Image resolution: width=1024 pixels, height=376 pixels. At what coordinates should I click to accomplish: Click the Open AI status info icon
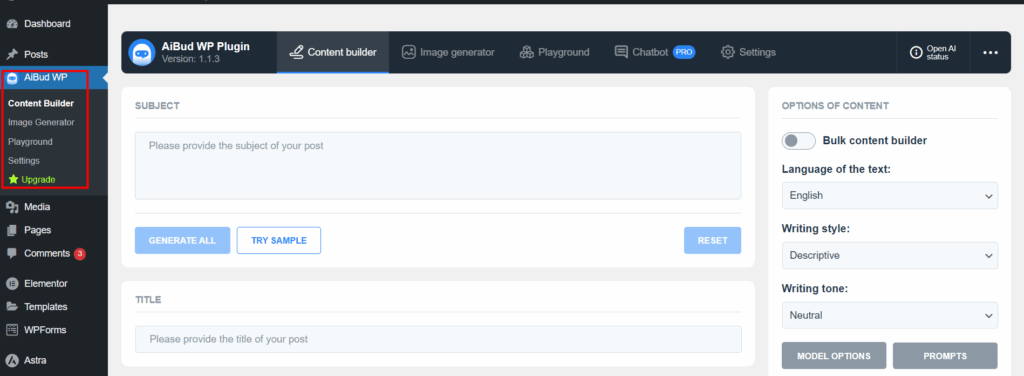click(916, 53)
